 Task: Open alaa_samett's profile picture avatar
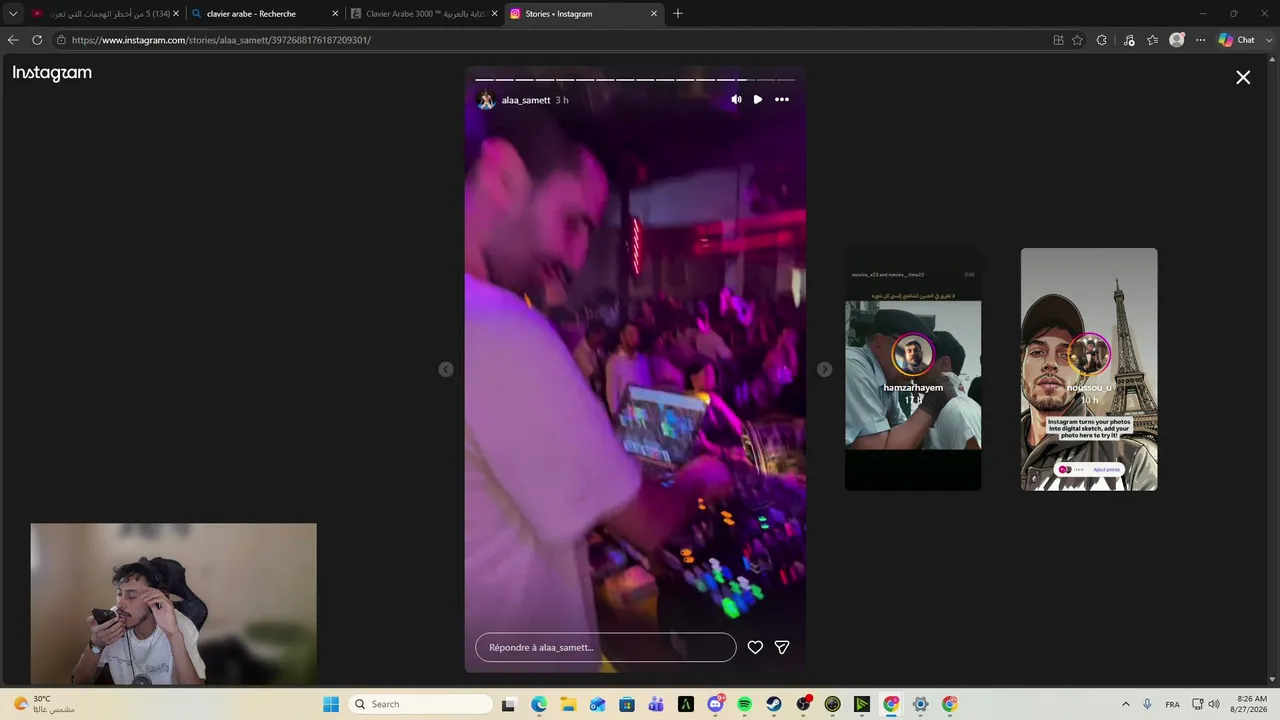click(x=486, y=100)
